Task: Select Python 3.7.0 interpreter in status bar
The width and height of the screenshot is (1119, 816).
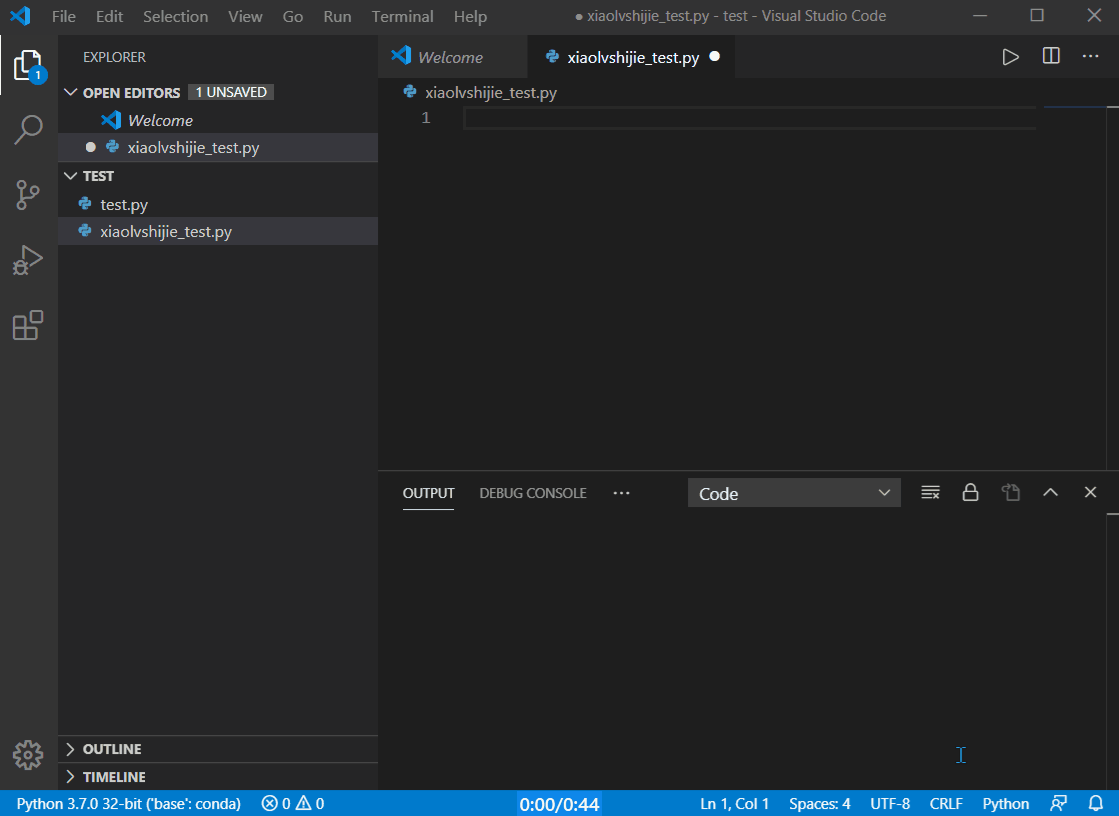Action: (128, 804)
